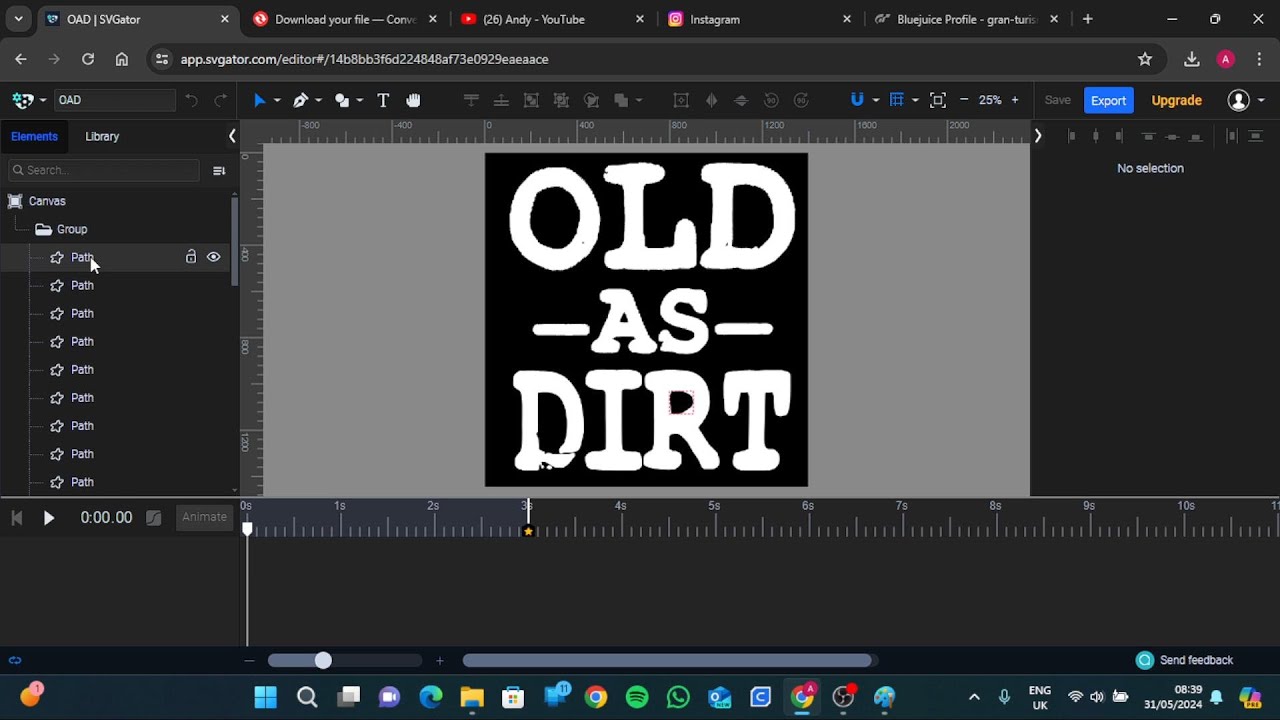This screenshot has width=1280, height=720.
Task: Open File Explorer from the taskbar
Action: 472,697
